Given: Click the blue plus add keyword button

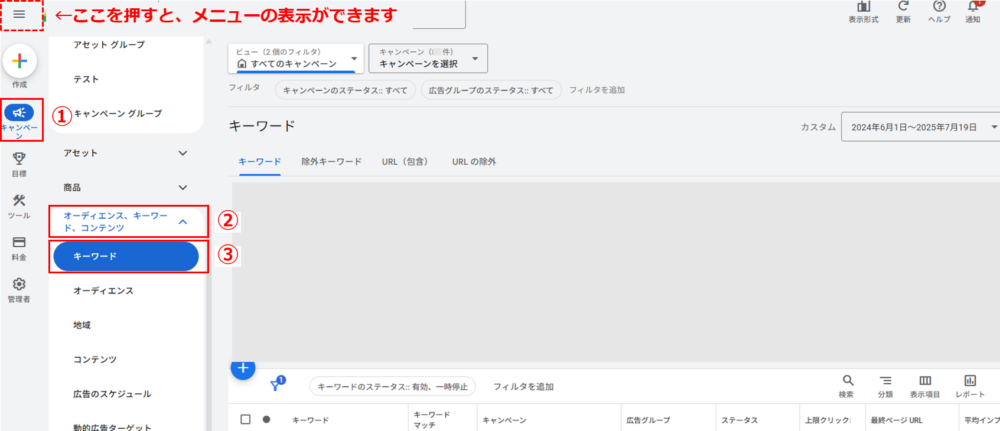Looking at the screenshot, I should tap(243, 367).
